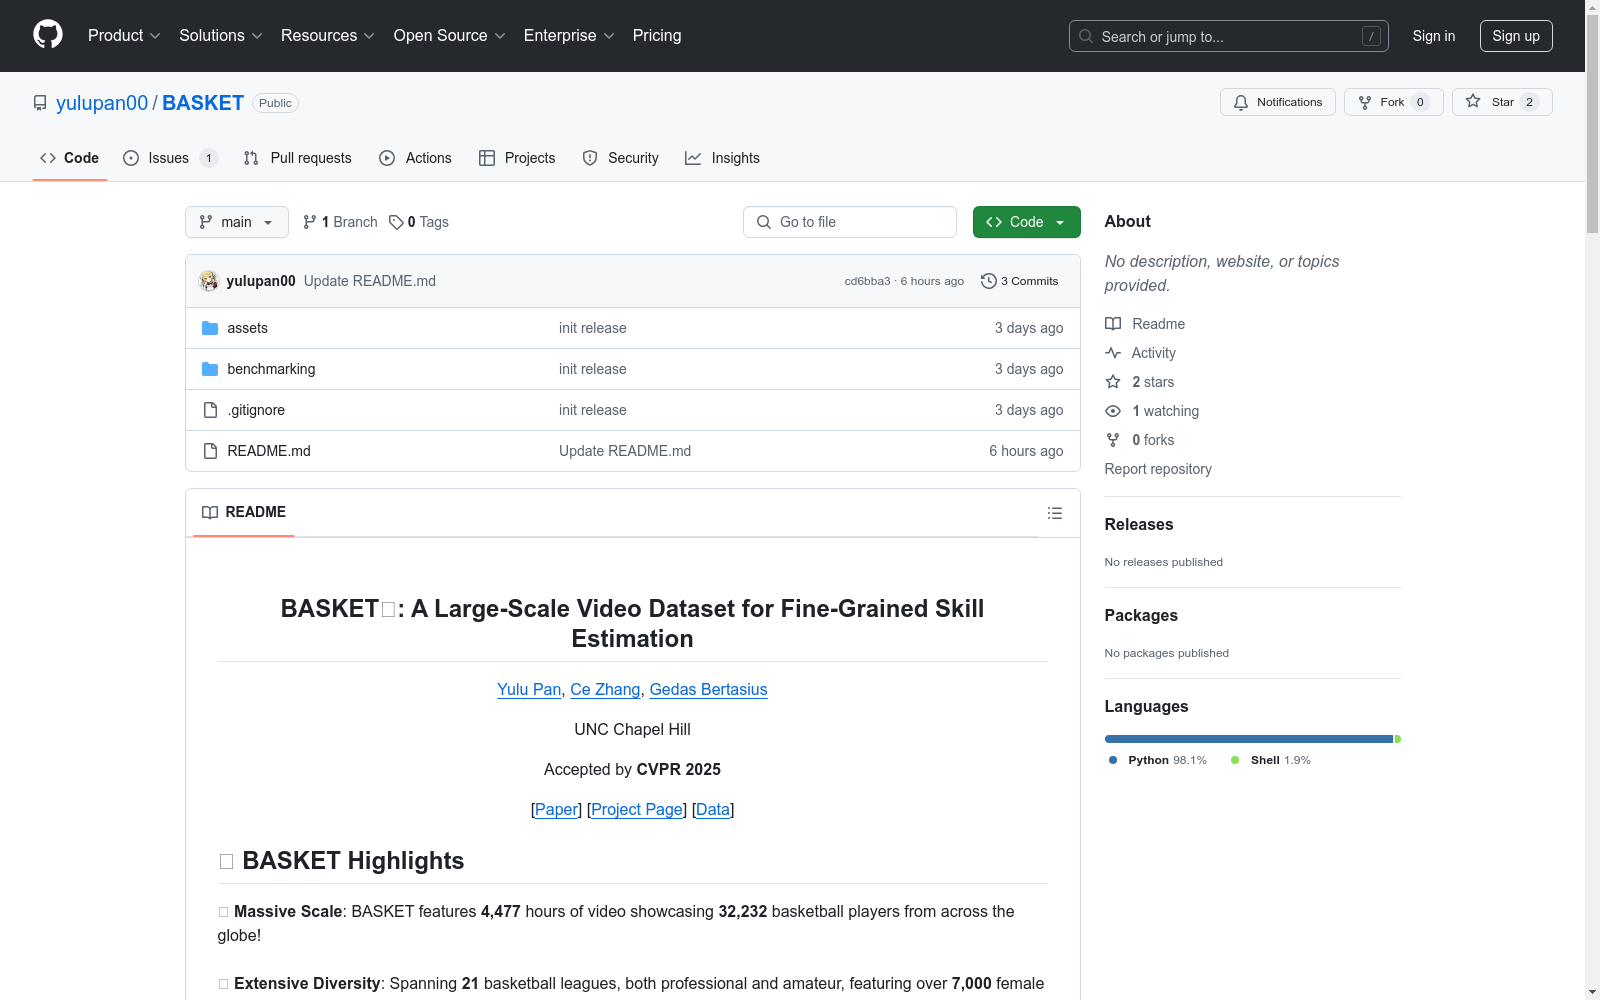This screenshot has width=1600, height=1000.
Task: Open the Security tab
Action: click(x=621, y=158)
